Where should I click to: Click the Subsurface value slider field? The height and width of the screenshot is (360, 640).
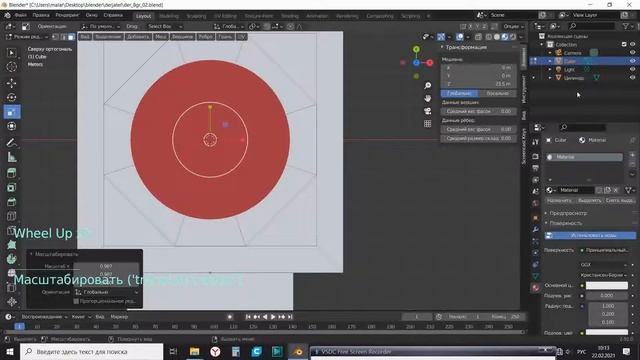tap(607, 296)
